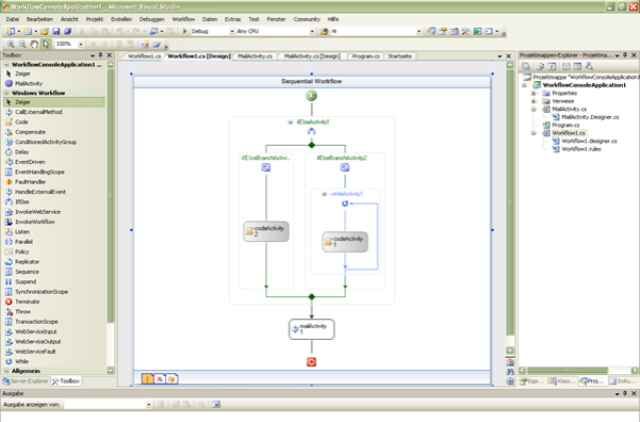The height and width of the screenshot is (422, 640).
Task: Click the New Project toolbar icon
Action: (x=11, y=31)
